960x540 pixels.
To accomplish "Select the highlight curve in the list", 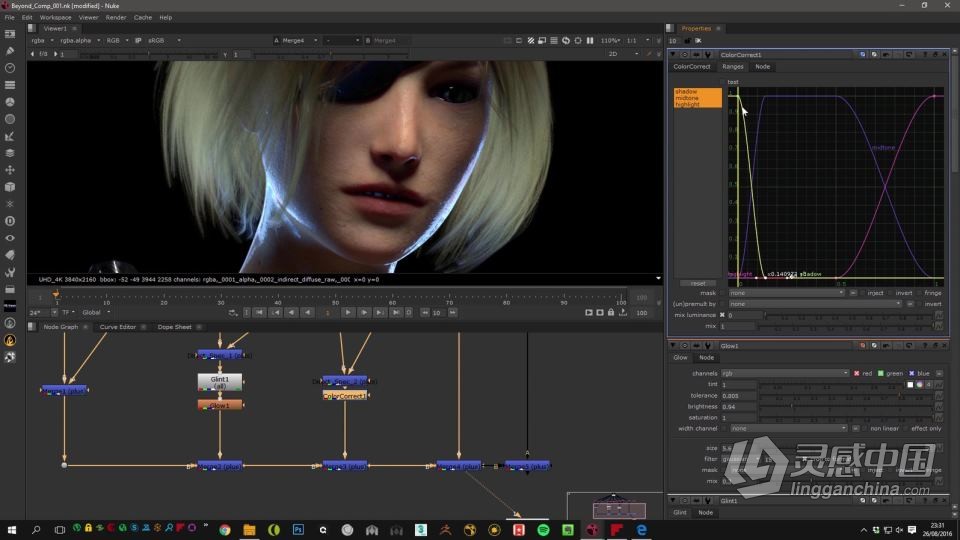I will (x=697, y=105).
